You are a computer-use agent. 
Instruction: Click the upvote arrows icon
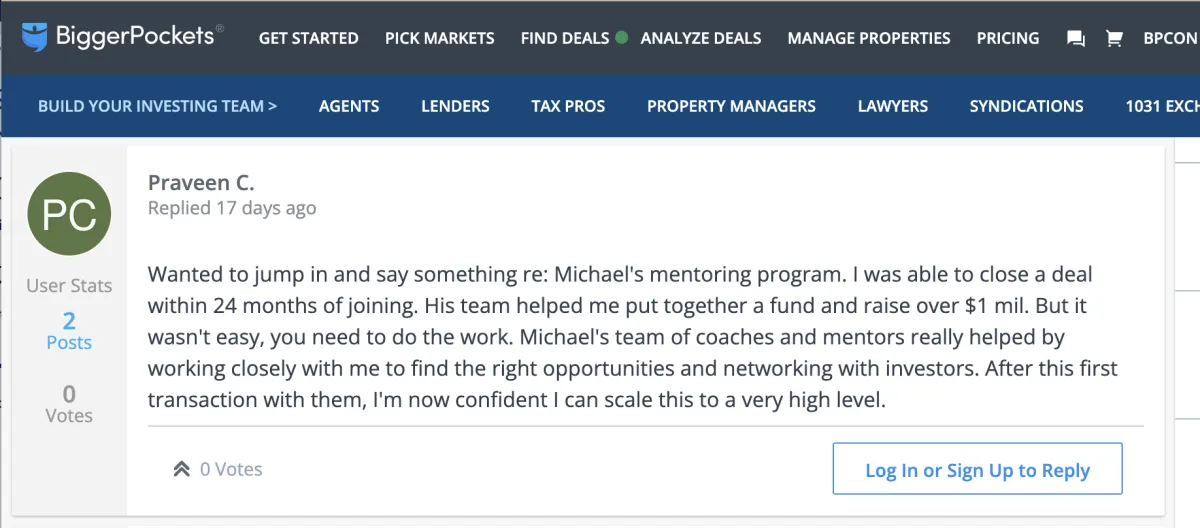[181, 468]
